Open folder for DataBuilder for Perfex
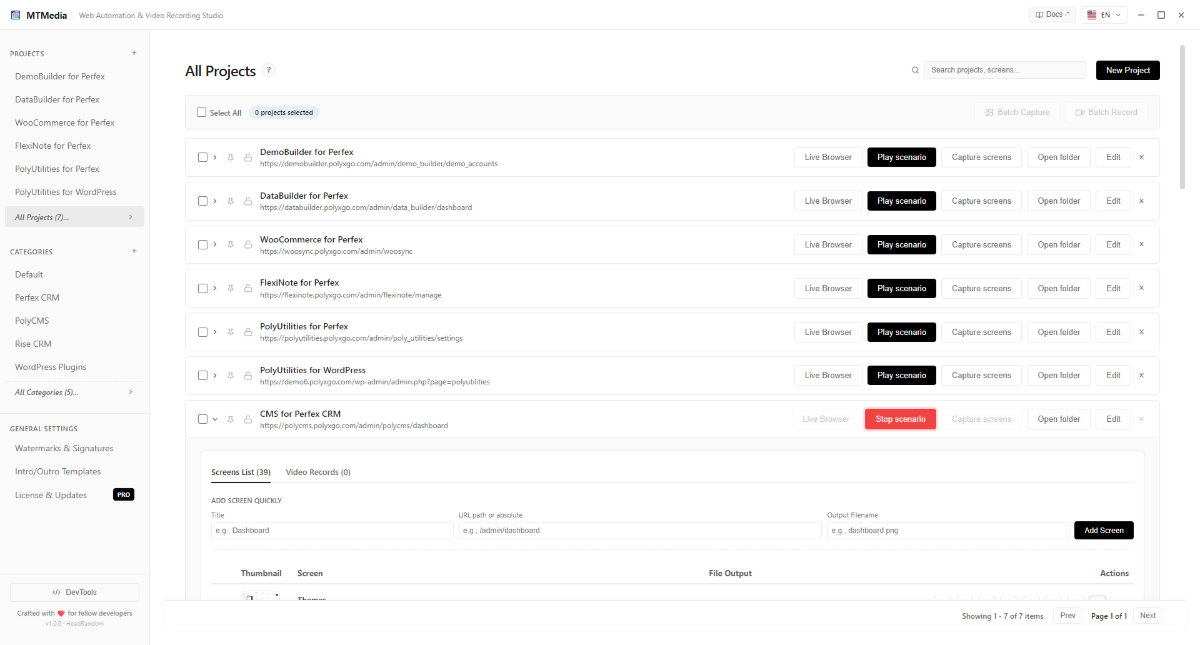The width and height of the screenshot is (1200, 645). [x=1059, y=201]
